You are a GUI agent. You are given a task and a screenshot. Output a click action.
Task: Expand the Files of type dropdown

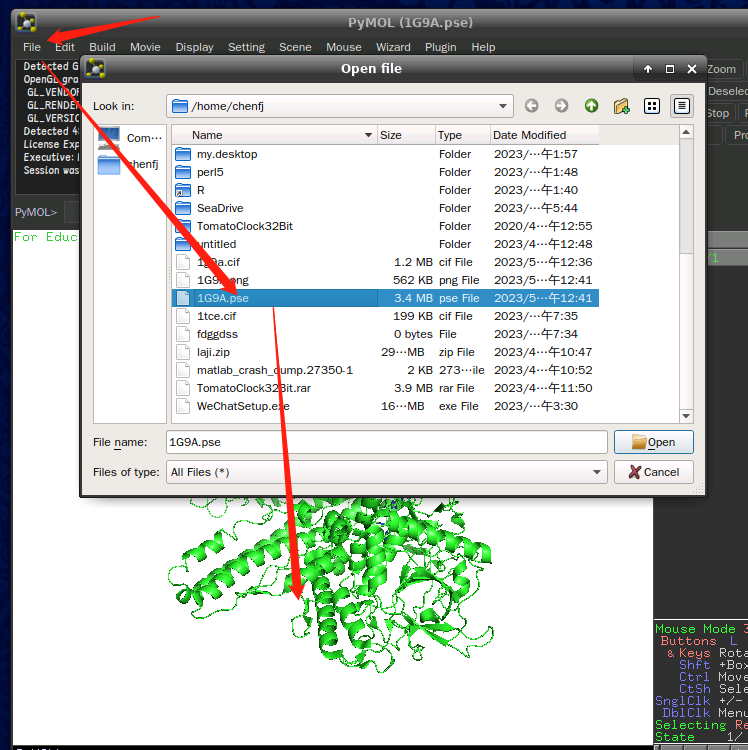[x=596, y=472]
